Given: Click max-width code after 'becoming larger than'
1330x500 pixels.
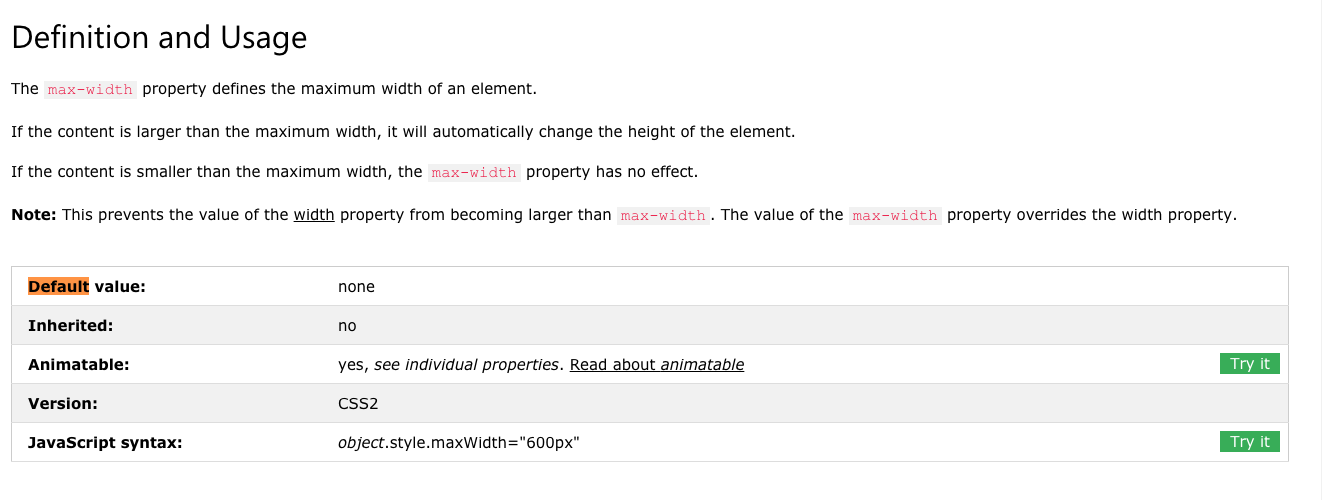Looking at the screenshot, I should (x=663, y=215).
